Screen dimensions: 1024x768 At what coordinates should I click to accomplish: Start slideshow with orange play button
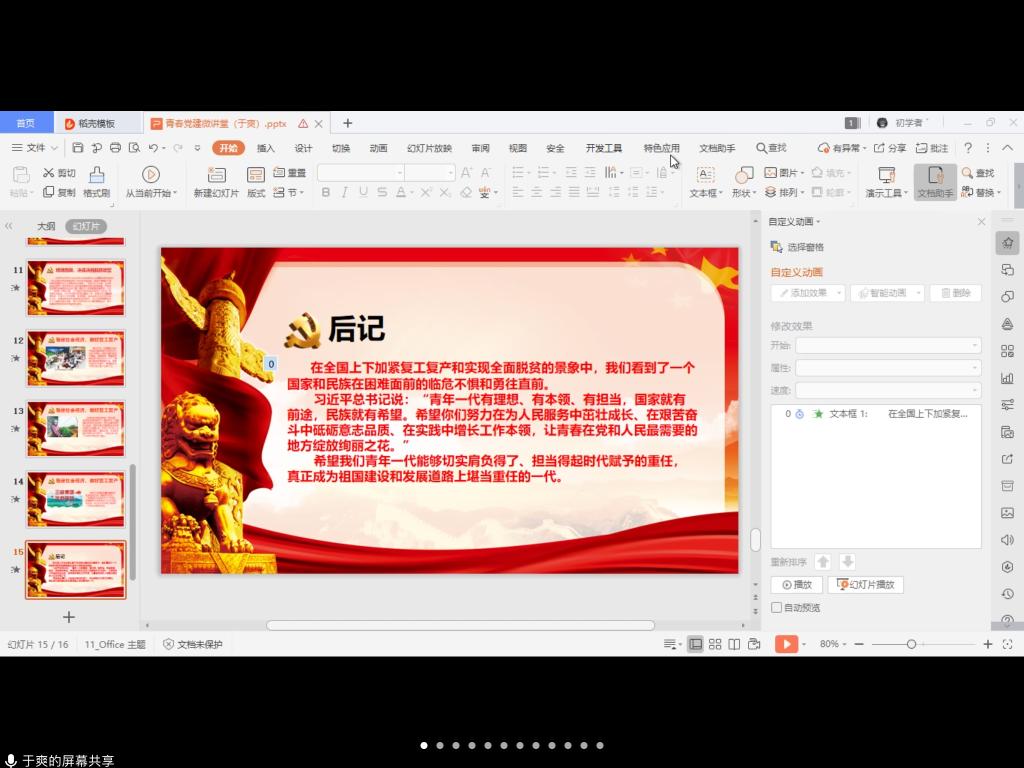tap(786, 644)
